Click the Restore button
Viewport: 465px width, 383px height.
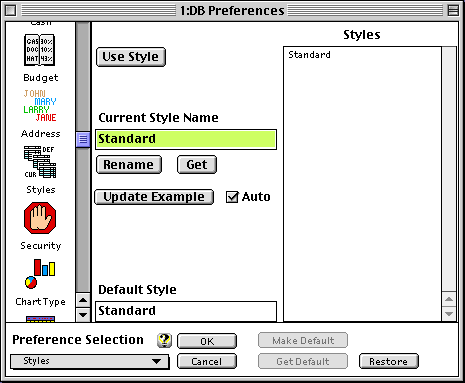388,361
